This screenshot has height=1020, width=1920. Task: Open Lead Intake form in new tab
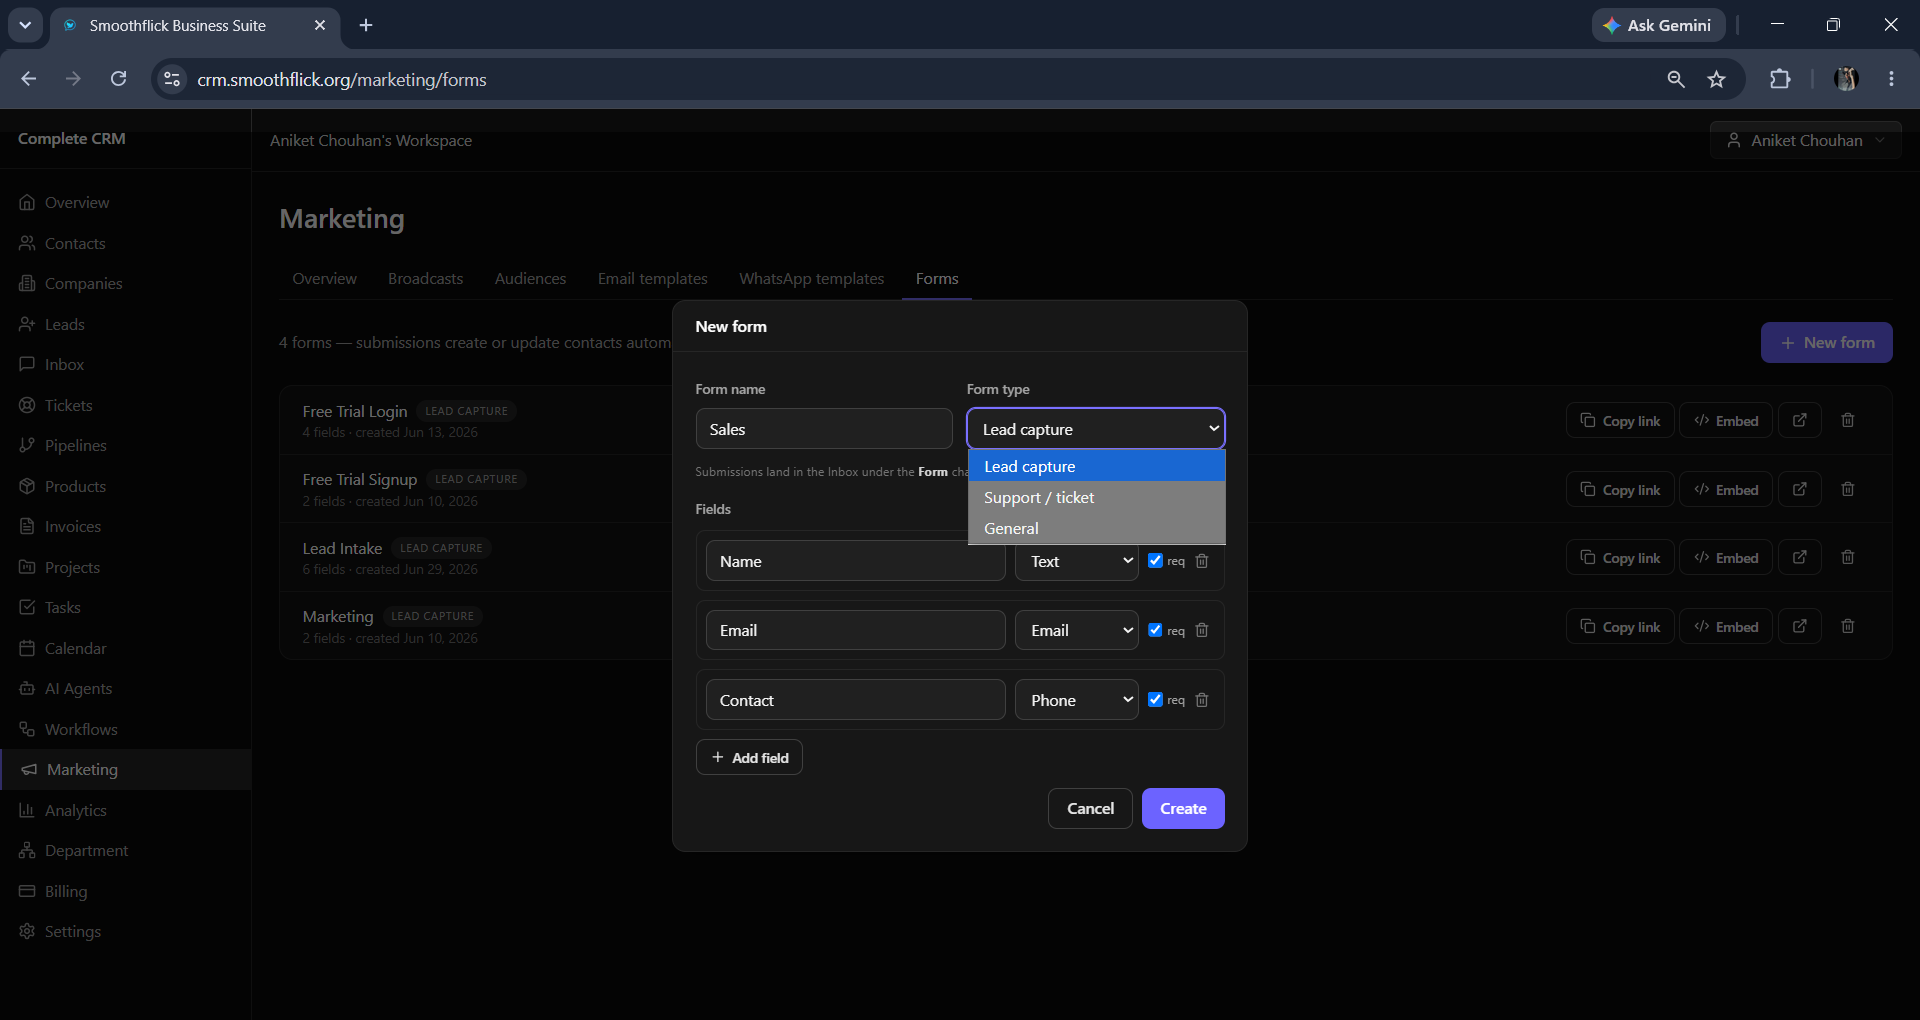(1800, 557)
